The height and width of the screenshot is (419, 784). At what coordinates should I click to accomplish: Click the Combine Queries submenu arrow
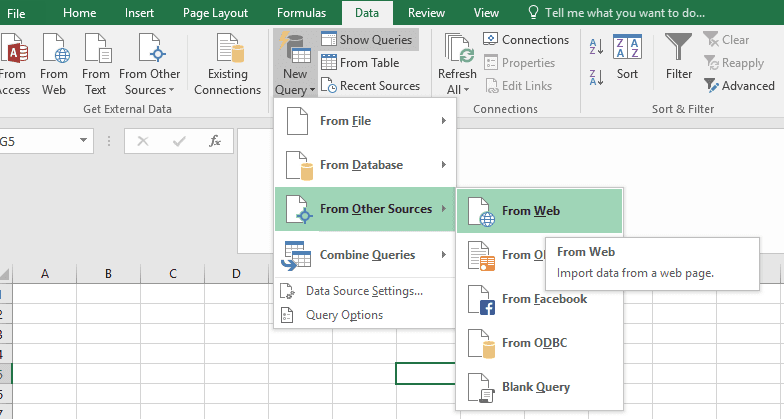[x=444, y=254]
